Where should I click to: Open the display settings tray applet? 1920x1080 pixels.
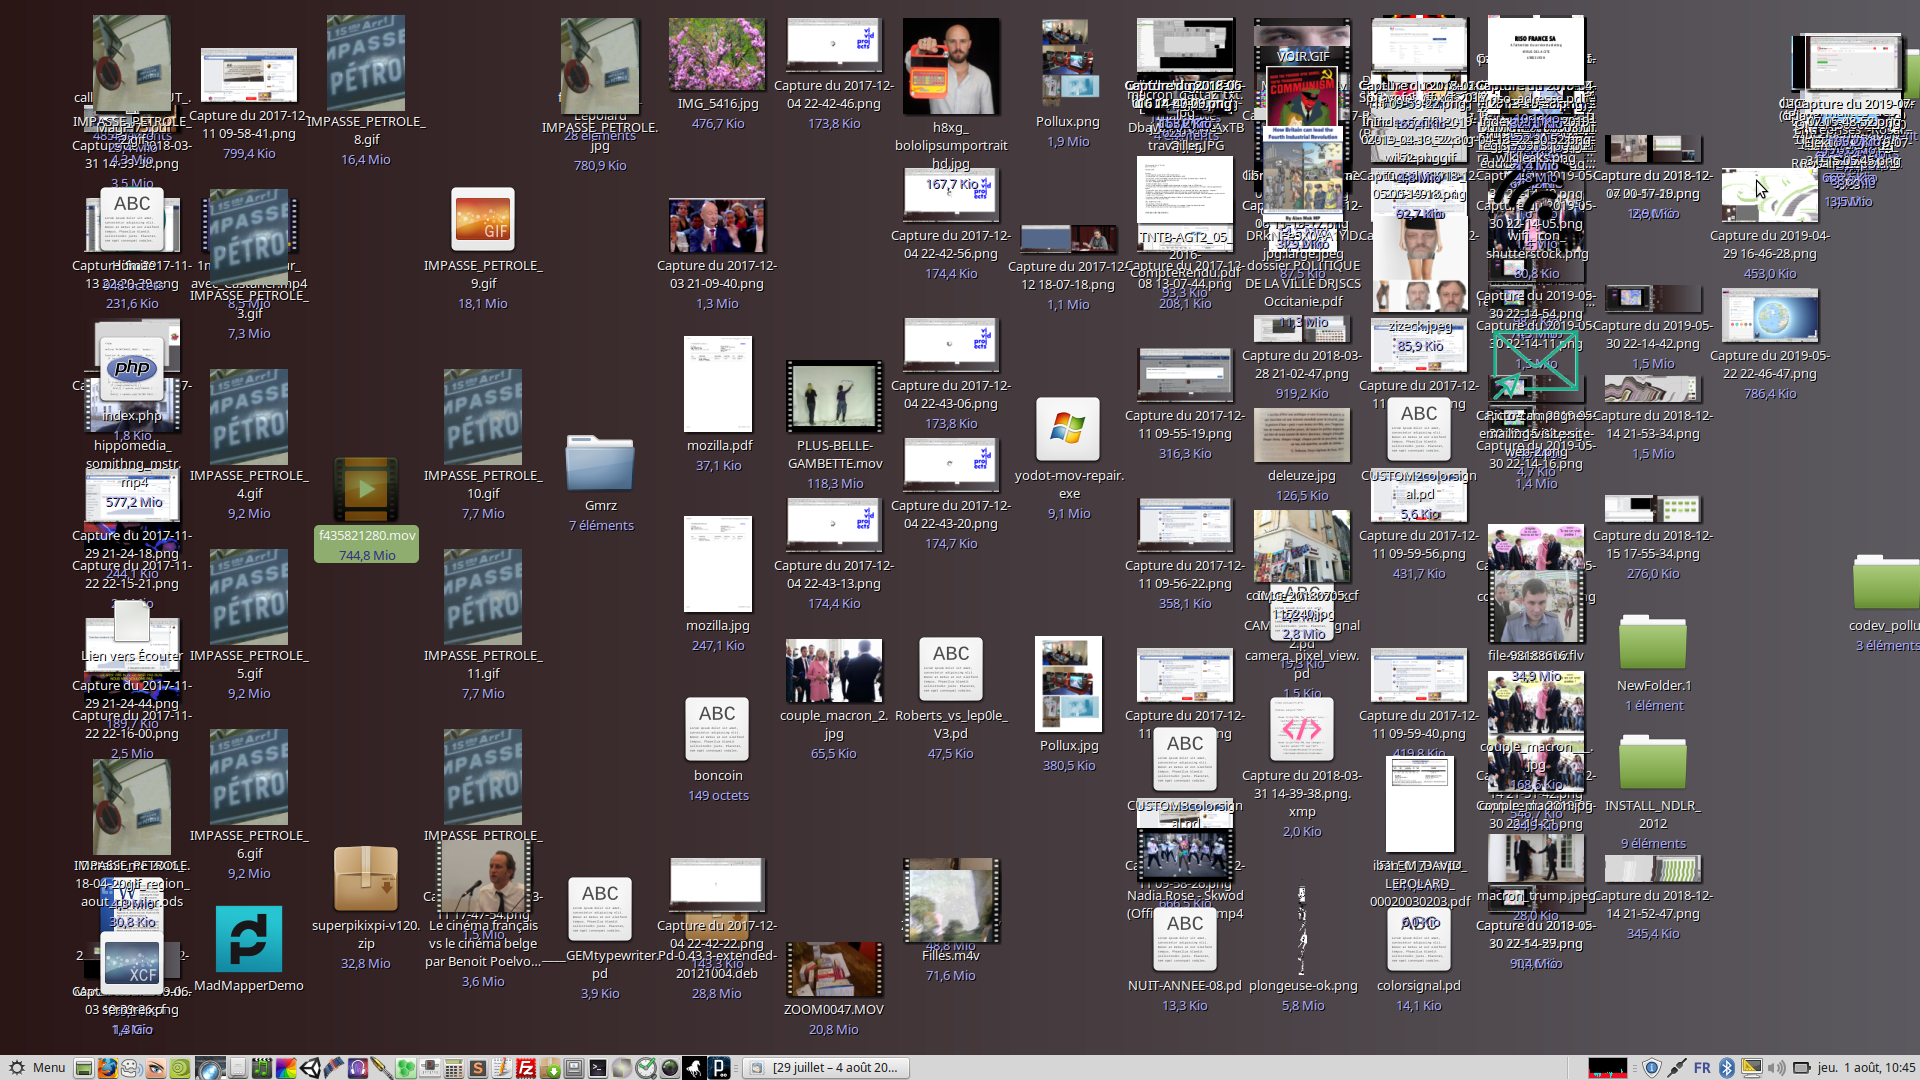click(x=1751, y=1068)
